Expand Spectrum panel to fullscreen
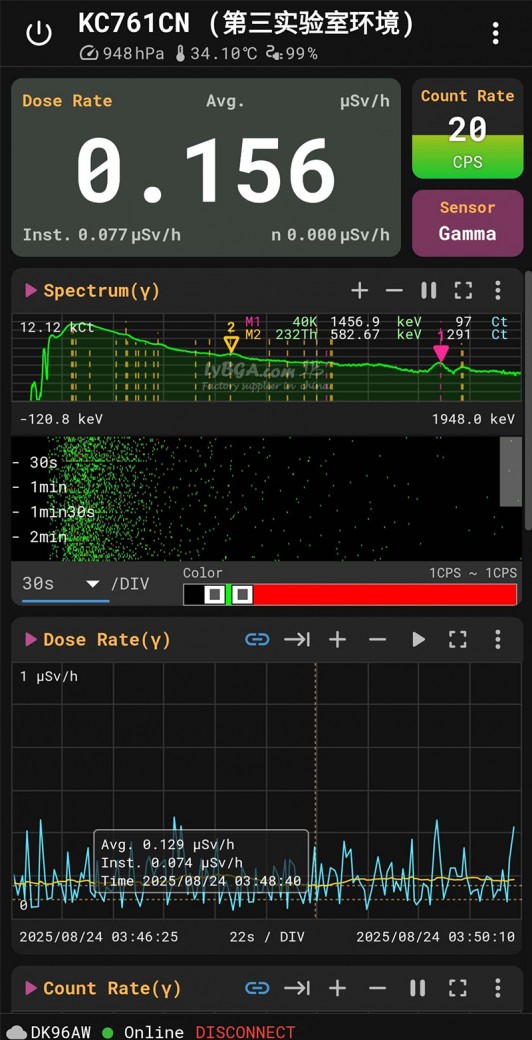The image size is (532, 1040). [463, 290]
